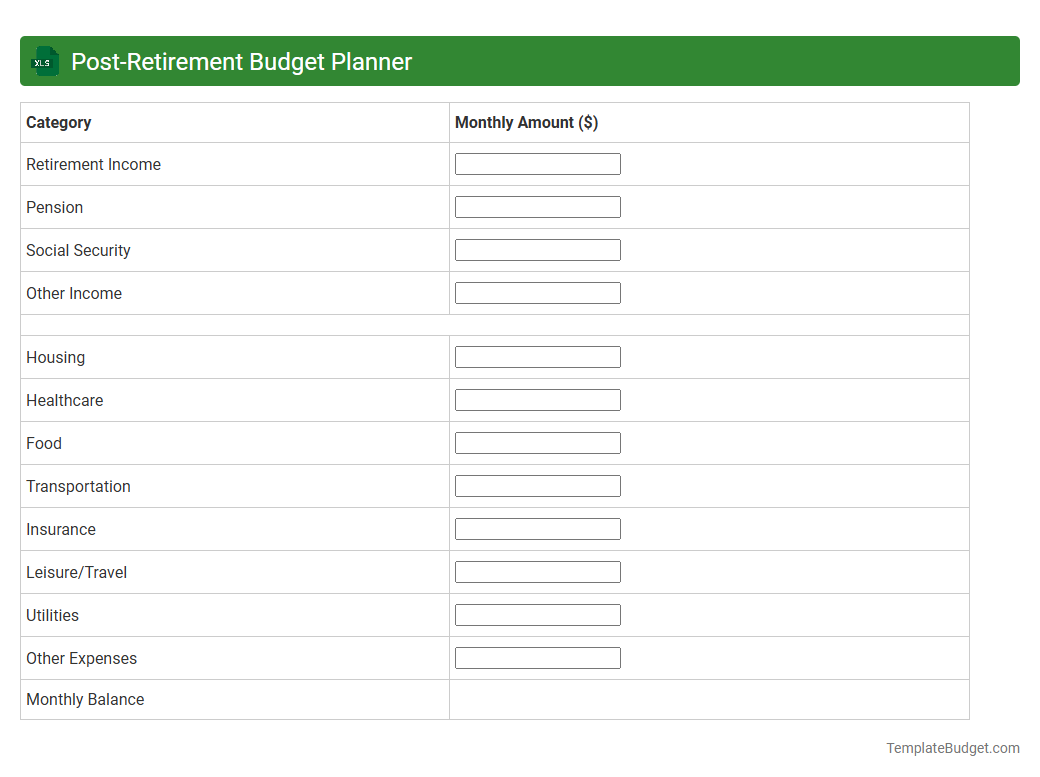1040x777 pixels.
Task: Click the Social Security amount field
Action: coord(537,249)
